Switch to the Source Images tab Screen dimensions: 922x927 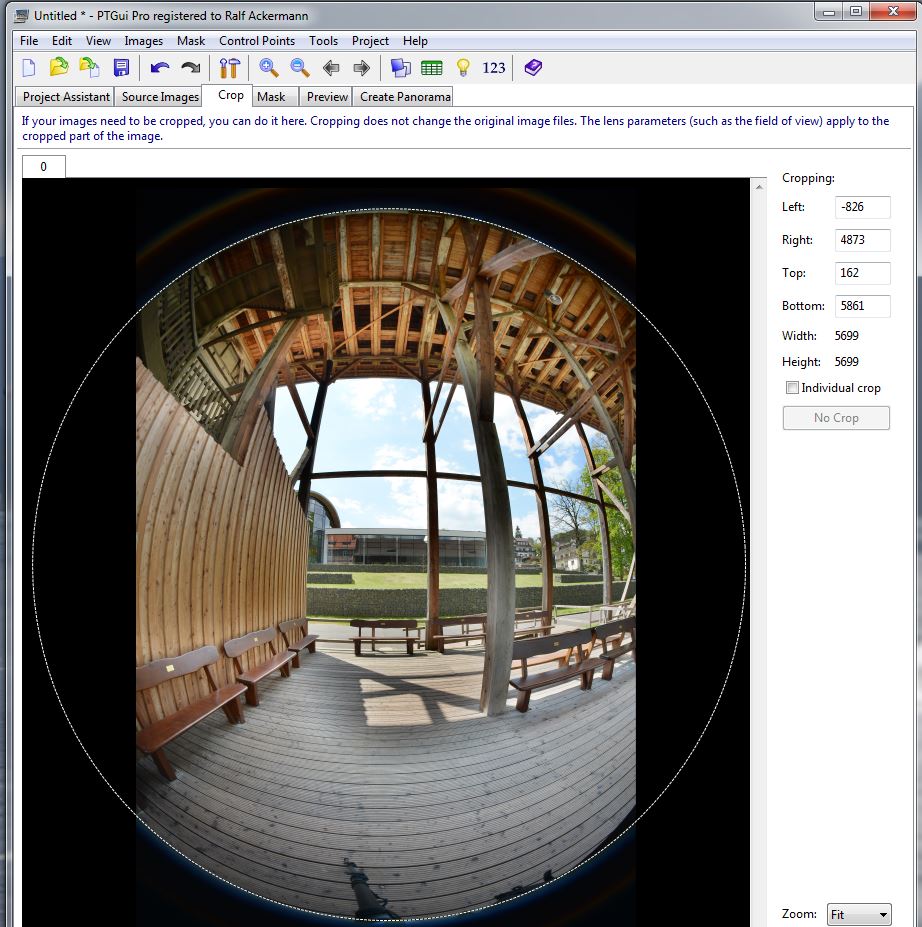(160, 97)
